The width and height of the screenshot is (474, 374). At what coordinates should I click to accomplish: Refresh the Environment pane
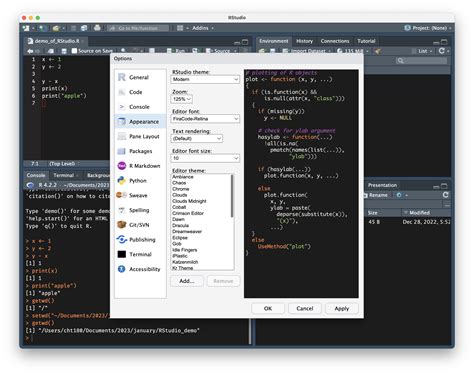point(442,51)
